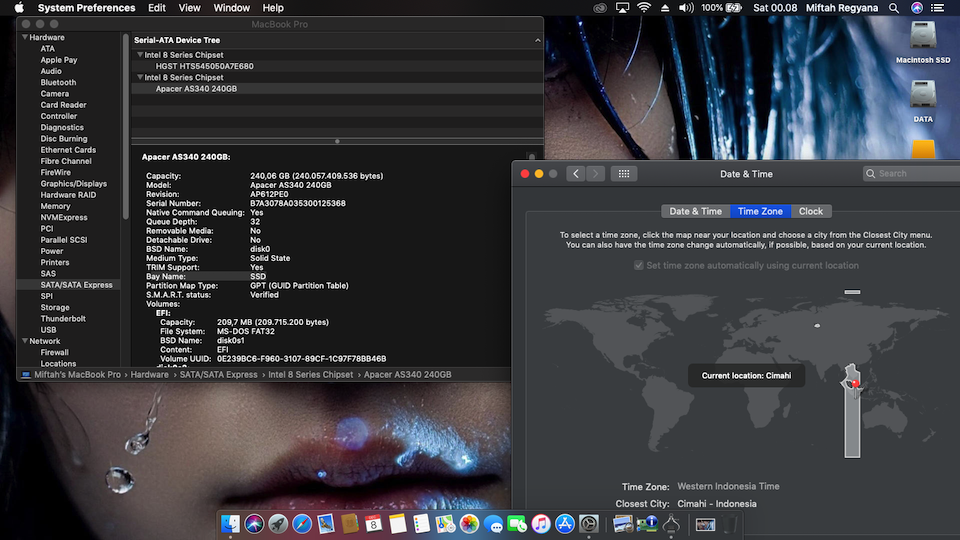The width and height of the screenshot is (960, 540).
Task: Open the App Store dock icon
Action: (565, 523)
